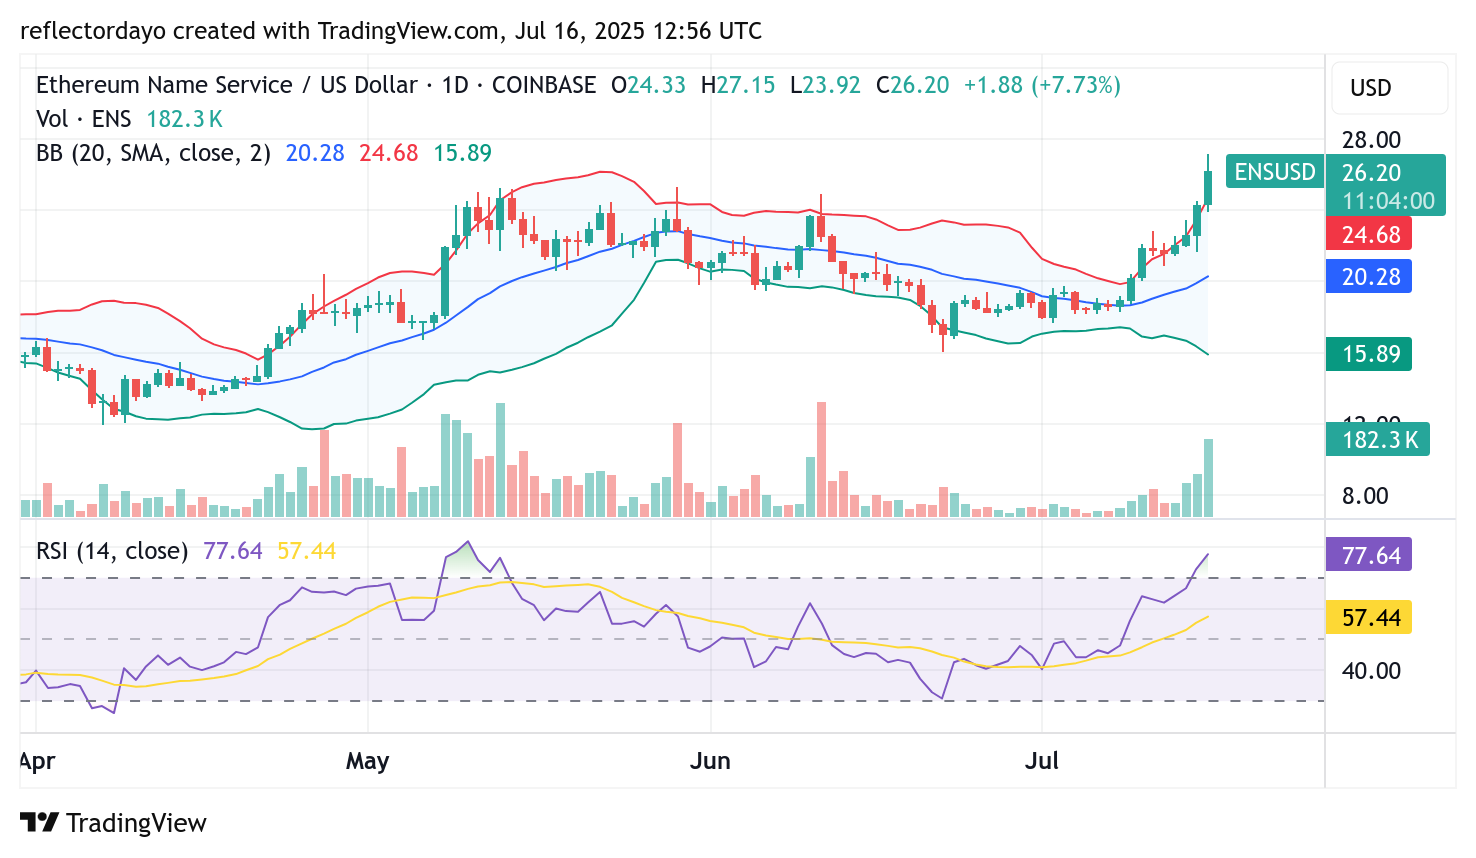
Task: Click the green 15.89 value in BB legend
Action: 463,153
